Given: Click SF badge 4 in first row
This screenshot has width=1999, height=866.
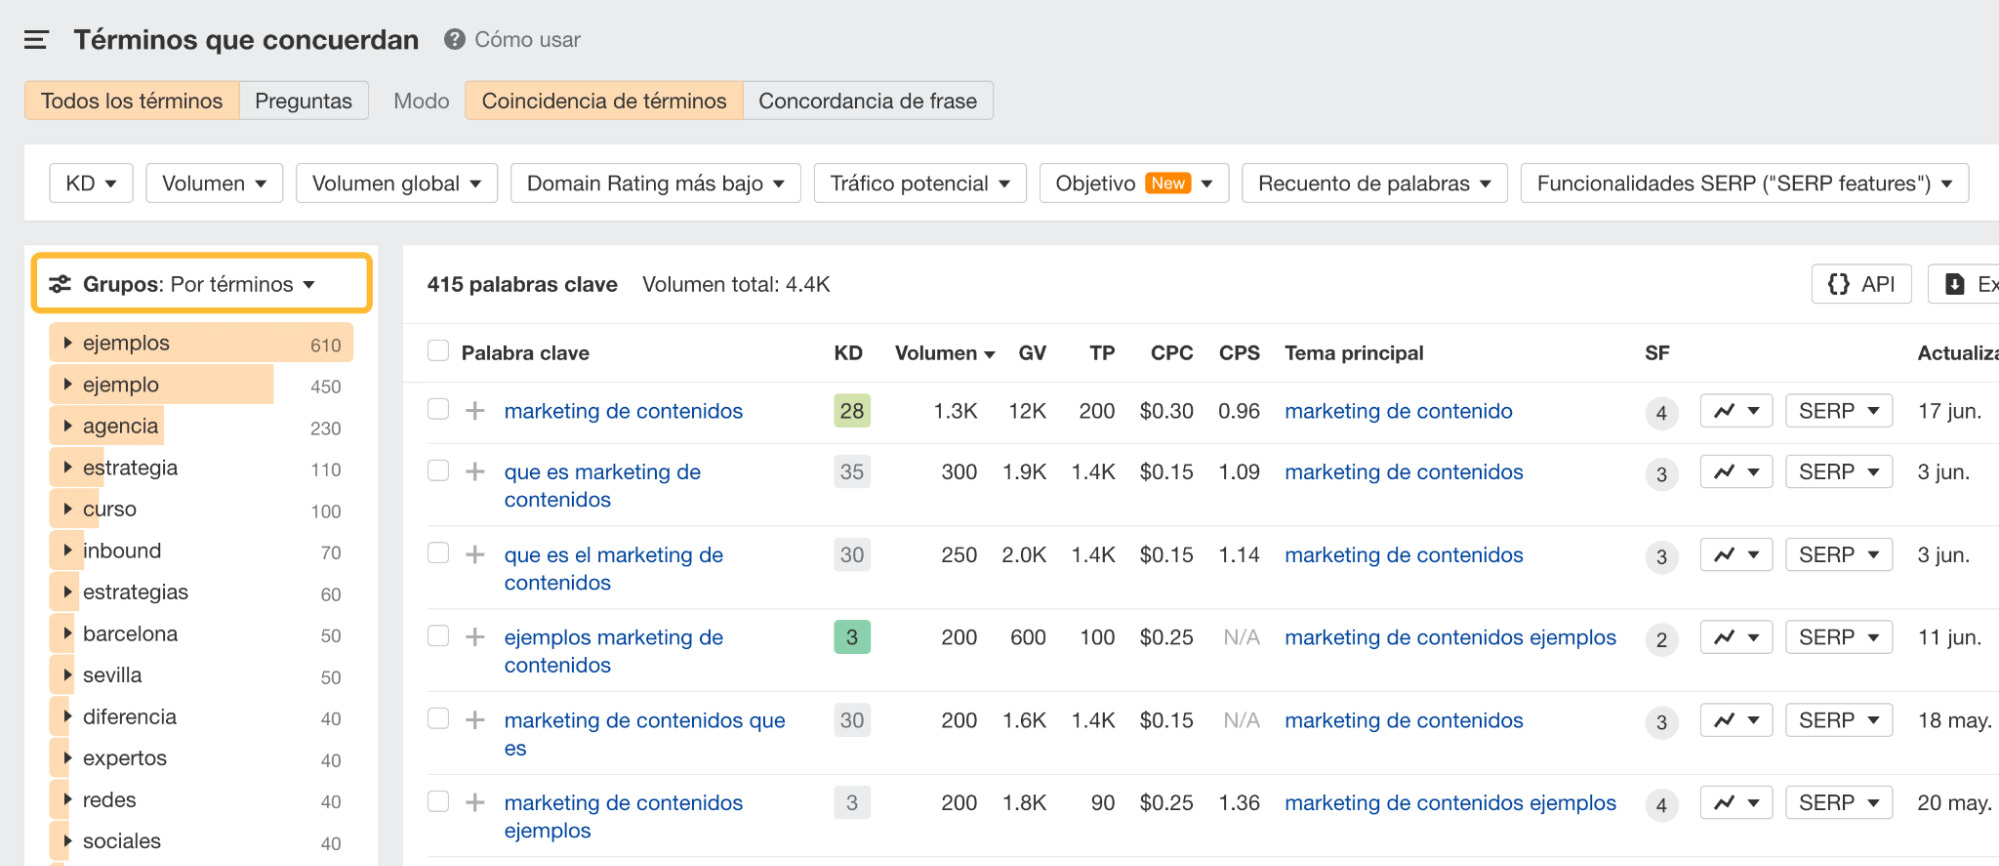Looking at the screenshot, I should point(1661,412).
